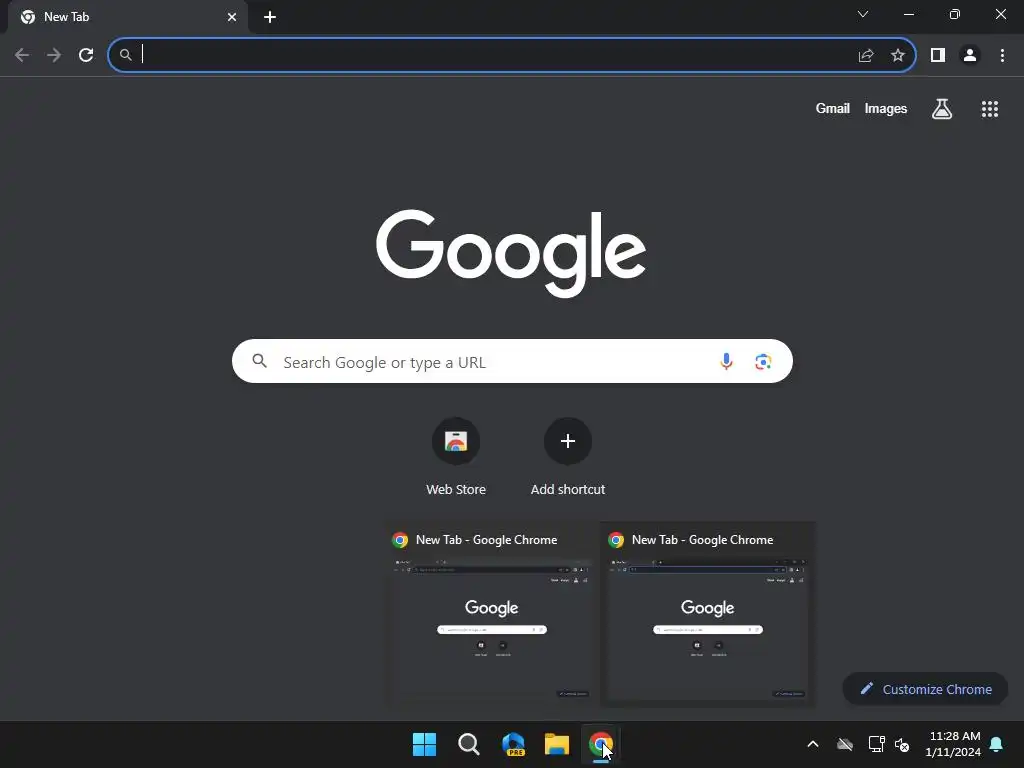This screenshot has height=768, width=1024.
Task: Select the right New Tab window preview
Action: click(708, 613)
